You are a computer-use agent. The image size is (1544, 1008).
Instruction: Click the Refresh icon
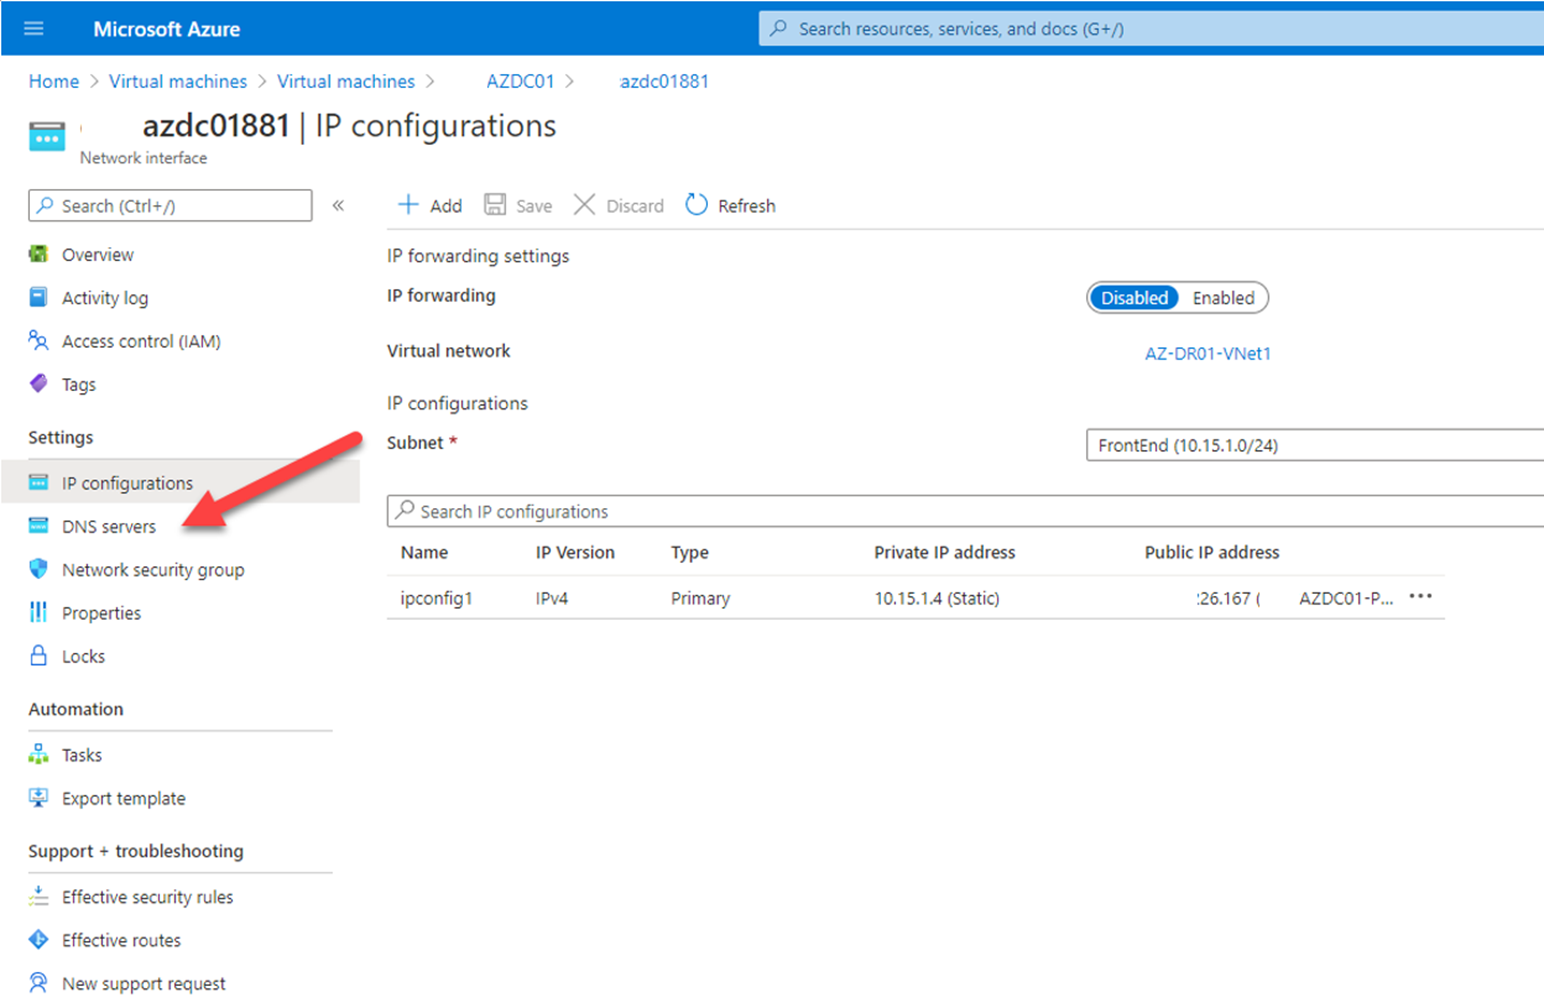click(x=697, y=205)
